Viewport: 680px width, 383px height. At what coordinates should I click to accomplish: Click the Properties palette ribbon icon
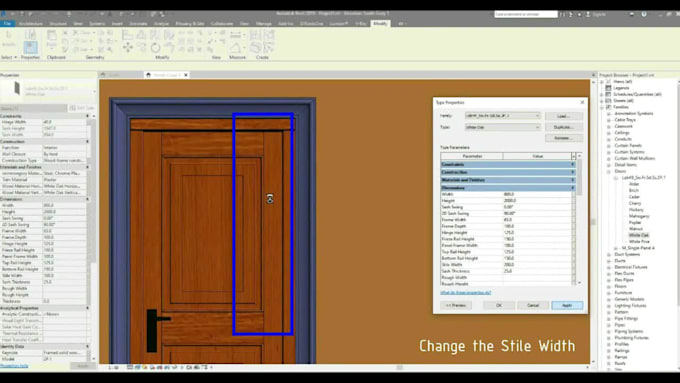pyautogui.click(x=30, y=47)
